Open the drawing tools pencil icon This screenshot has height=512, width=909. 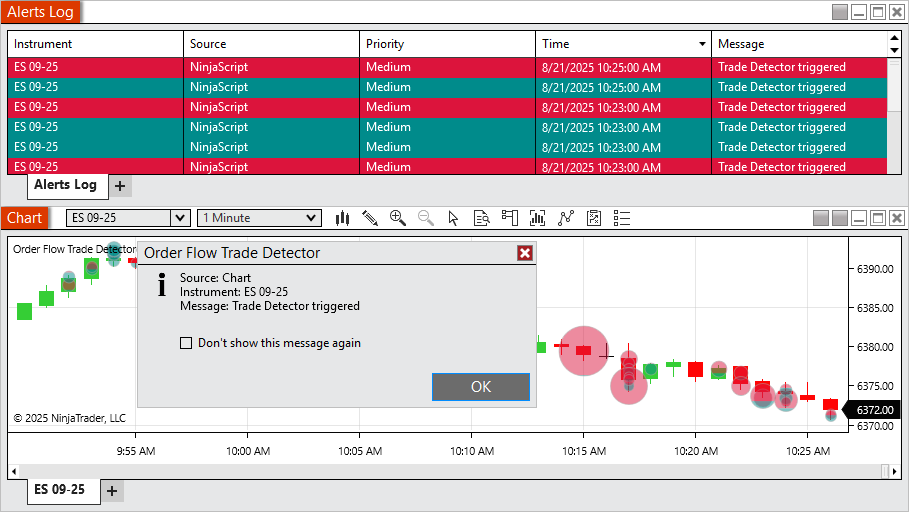tap(370, 218)
